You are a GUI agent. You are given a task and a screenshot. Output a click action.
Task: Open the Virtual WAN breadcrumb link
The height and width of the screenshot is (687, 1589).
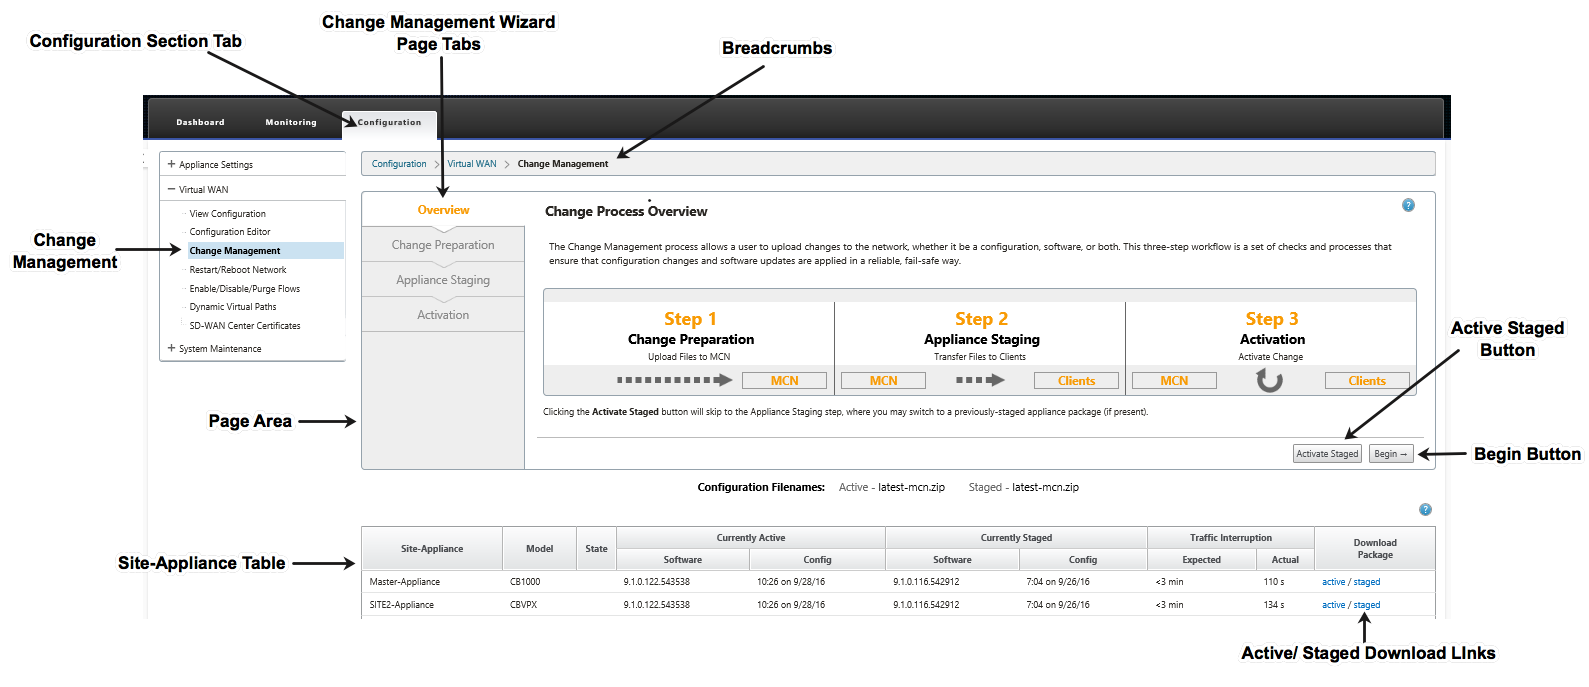tap(472, 164)
